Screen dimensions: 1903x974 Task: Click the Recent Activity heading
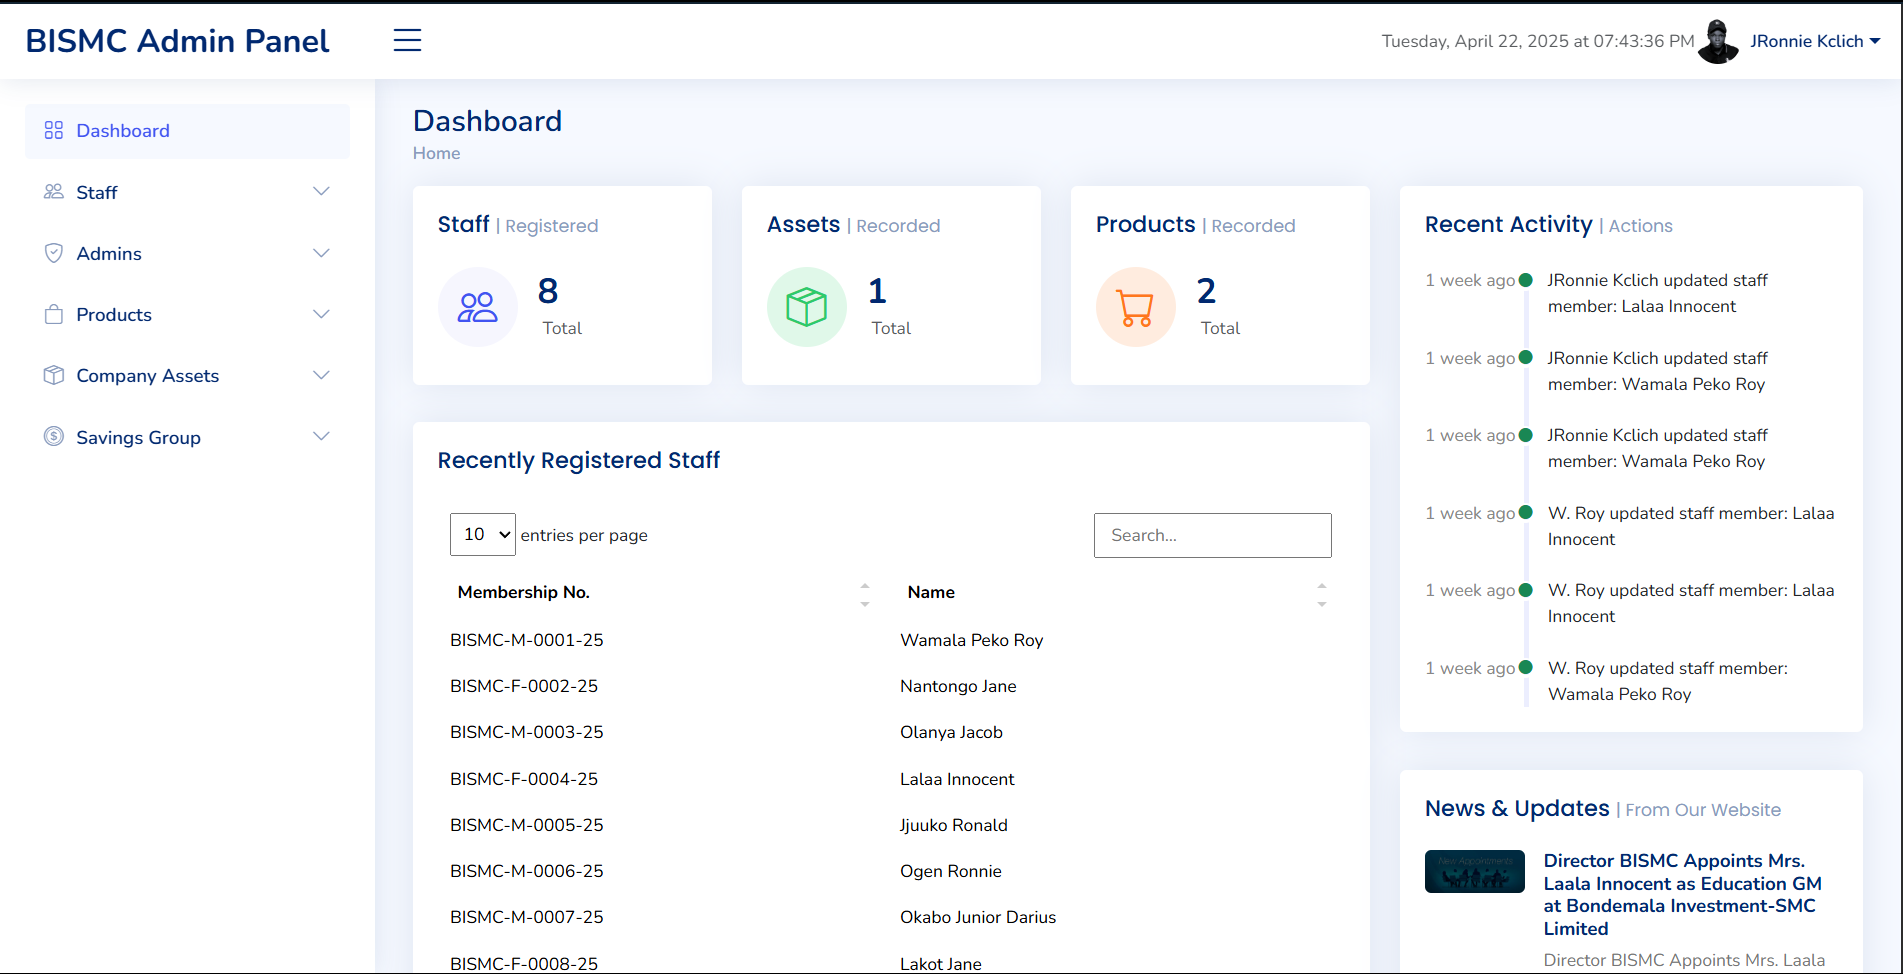[x=1508, y=225]
